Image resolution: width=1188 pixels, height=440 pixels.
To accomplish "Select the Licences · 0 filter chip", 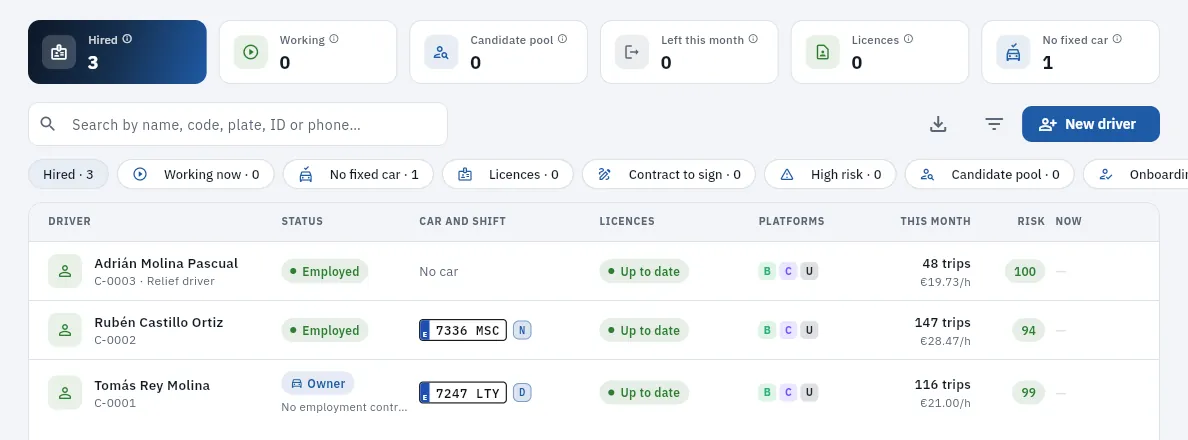I will tap(508, 174).
